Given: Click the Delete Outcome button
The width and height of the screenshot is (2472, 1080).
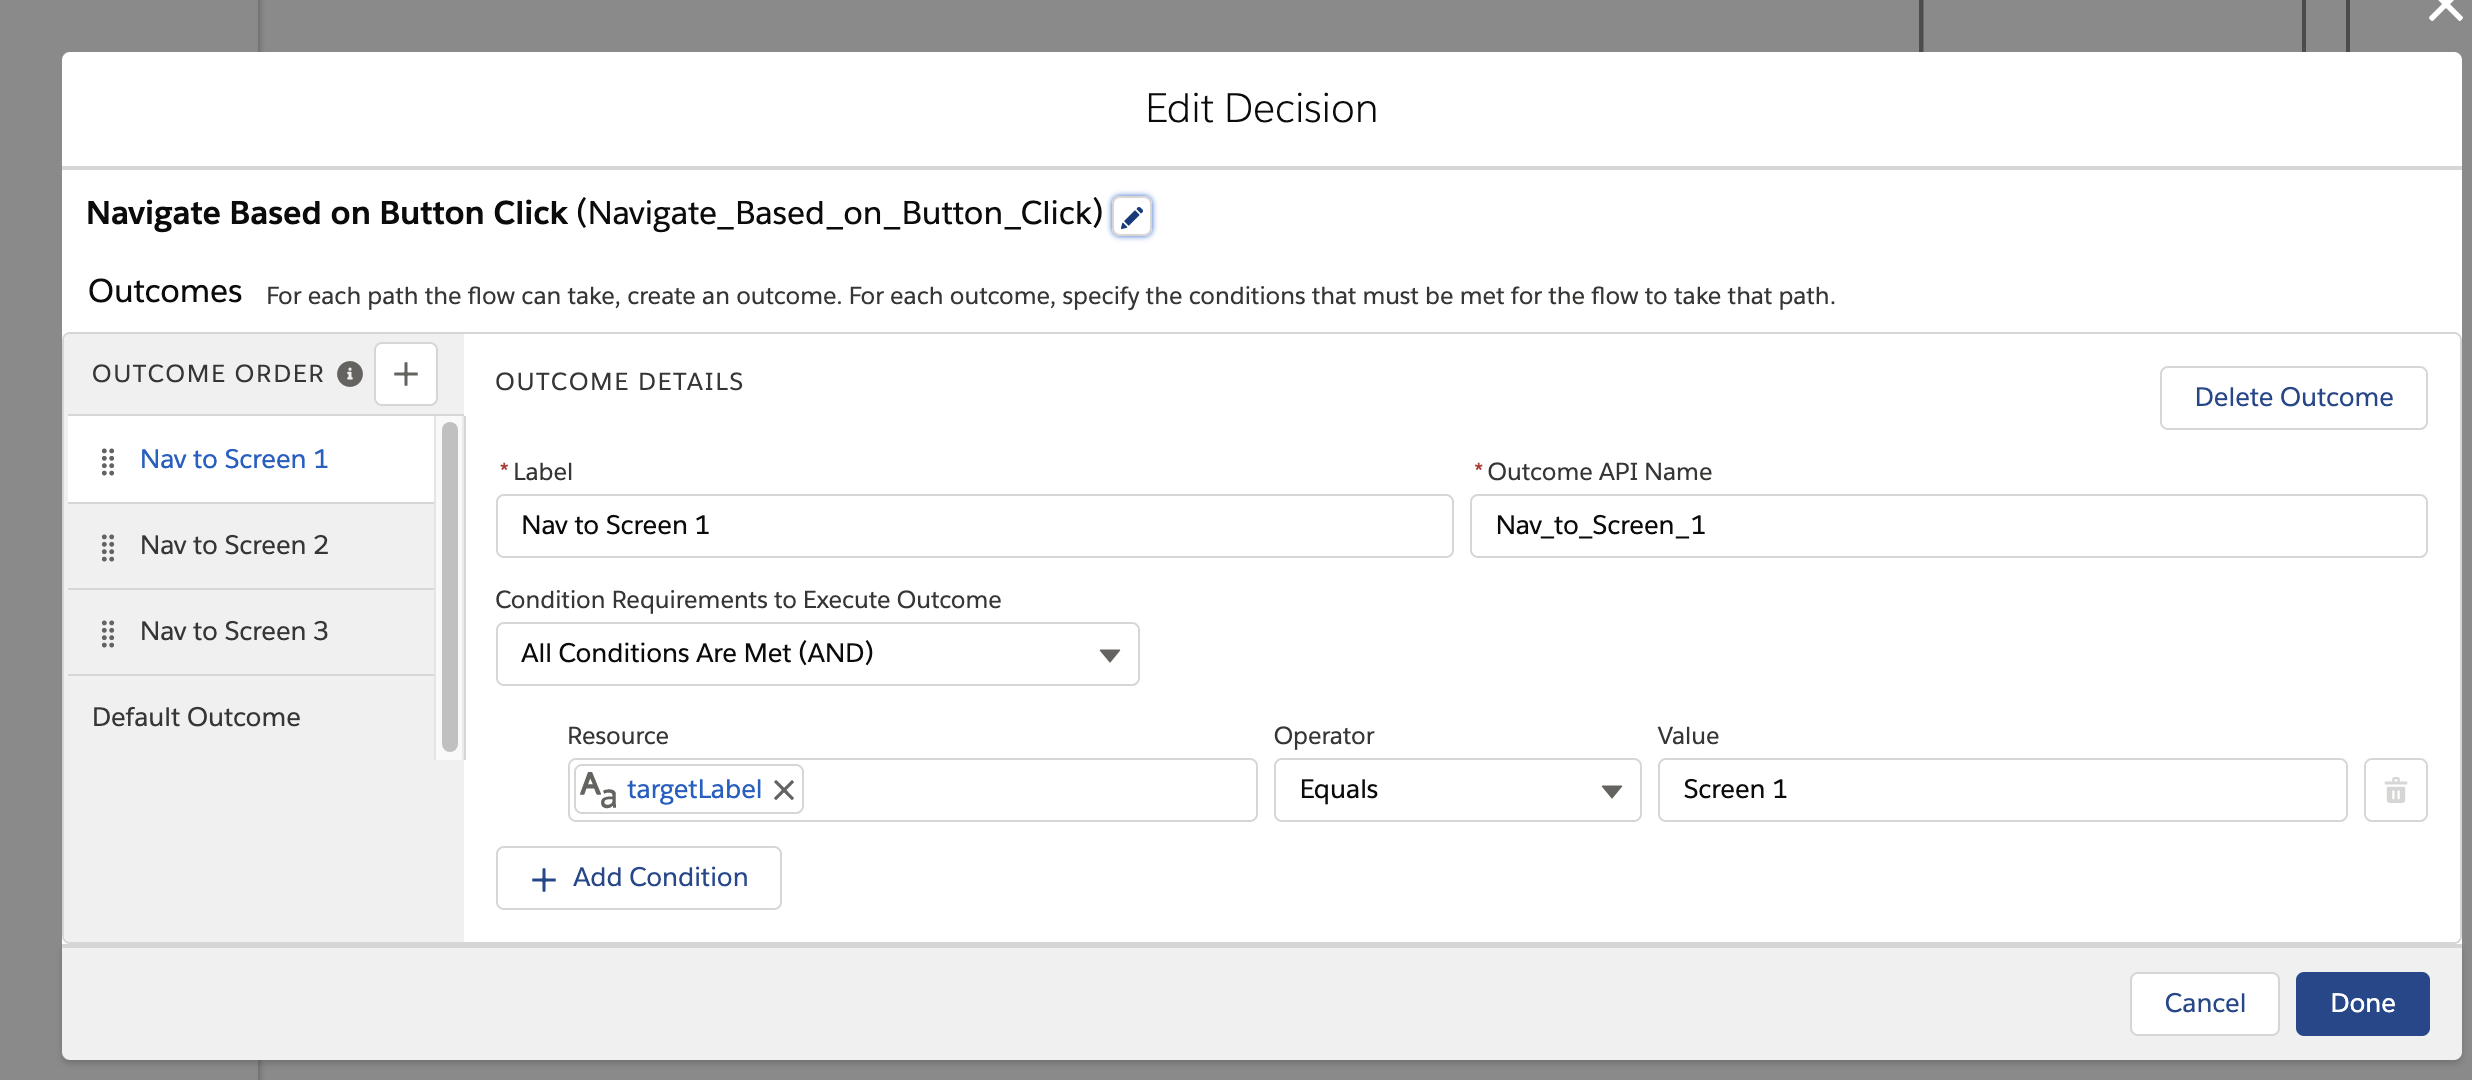Looking at the screenshot, I should pos(2293,397).
